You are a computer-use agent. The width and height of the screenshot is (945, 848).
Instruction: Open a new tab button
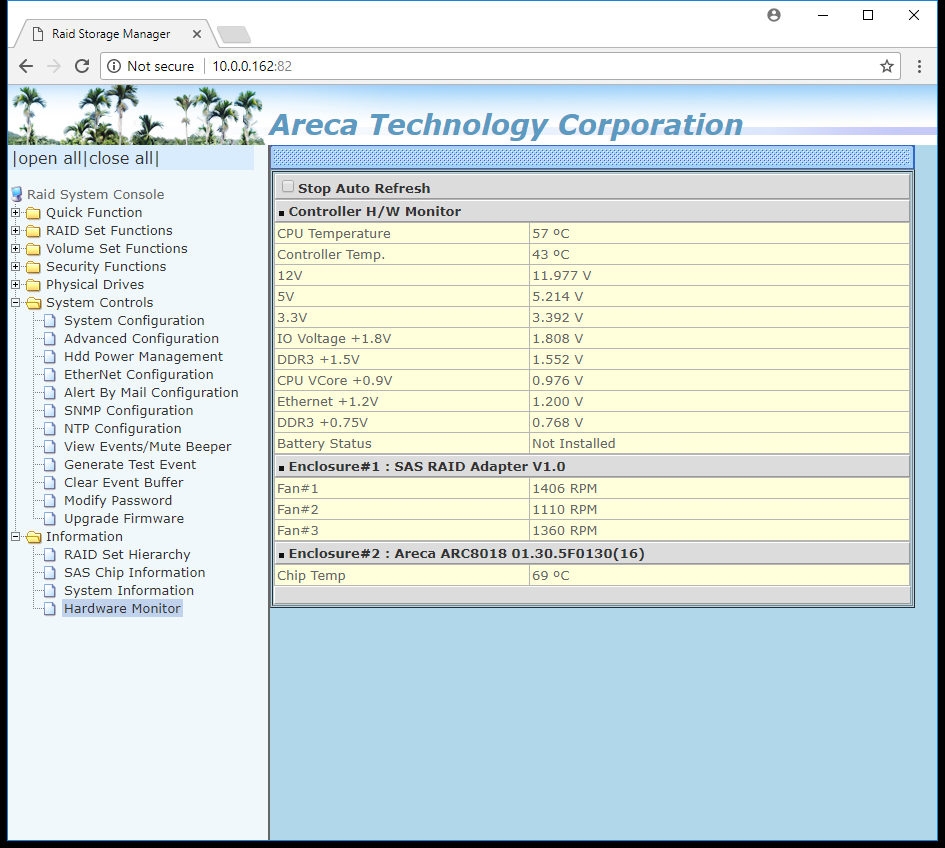click(x=234, y=35)
